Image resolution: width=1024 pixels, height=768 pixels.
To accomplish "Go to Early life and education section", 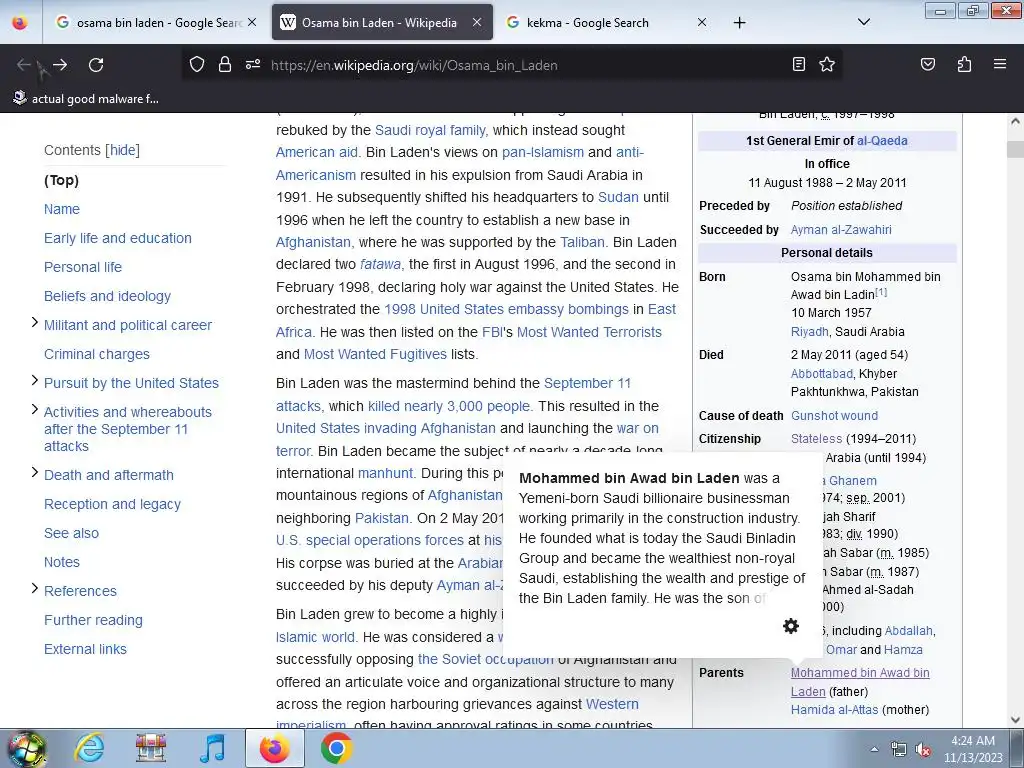I will point(118,238).
